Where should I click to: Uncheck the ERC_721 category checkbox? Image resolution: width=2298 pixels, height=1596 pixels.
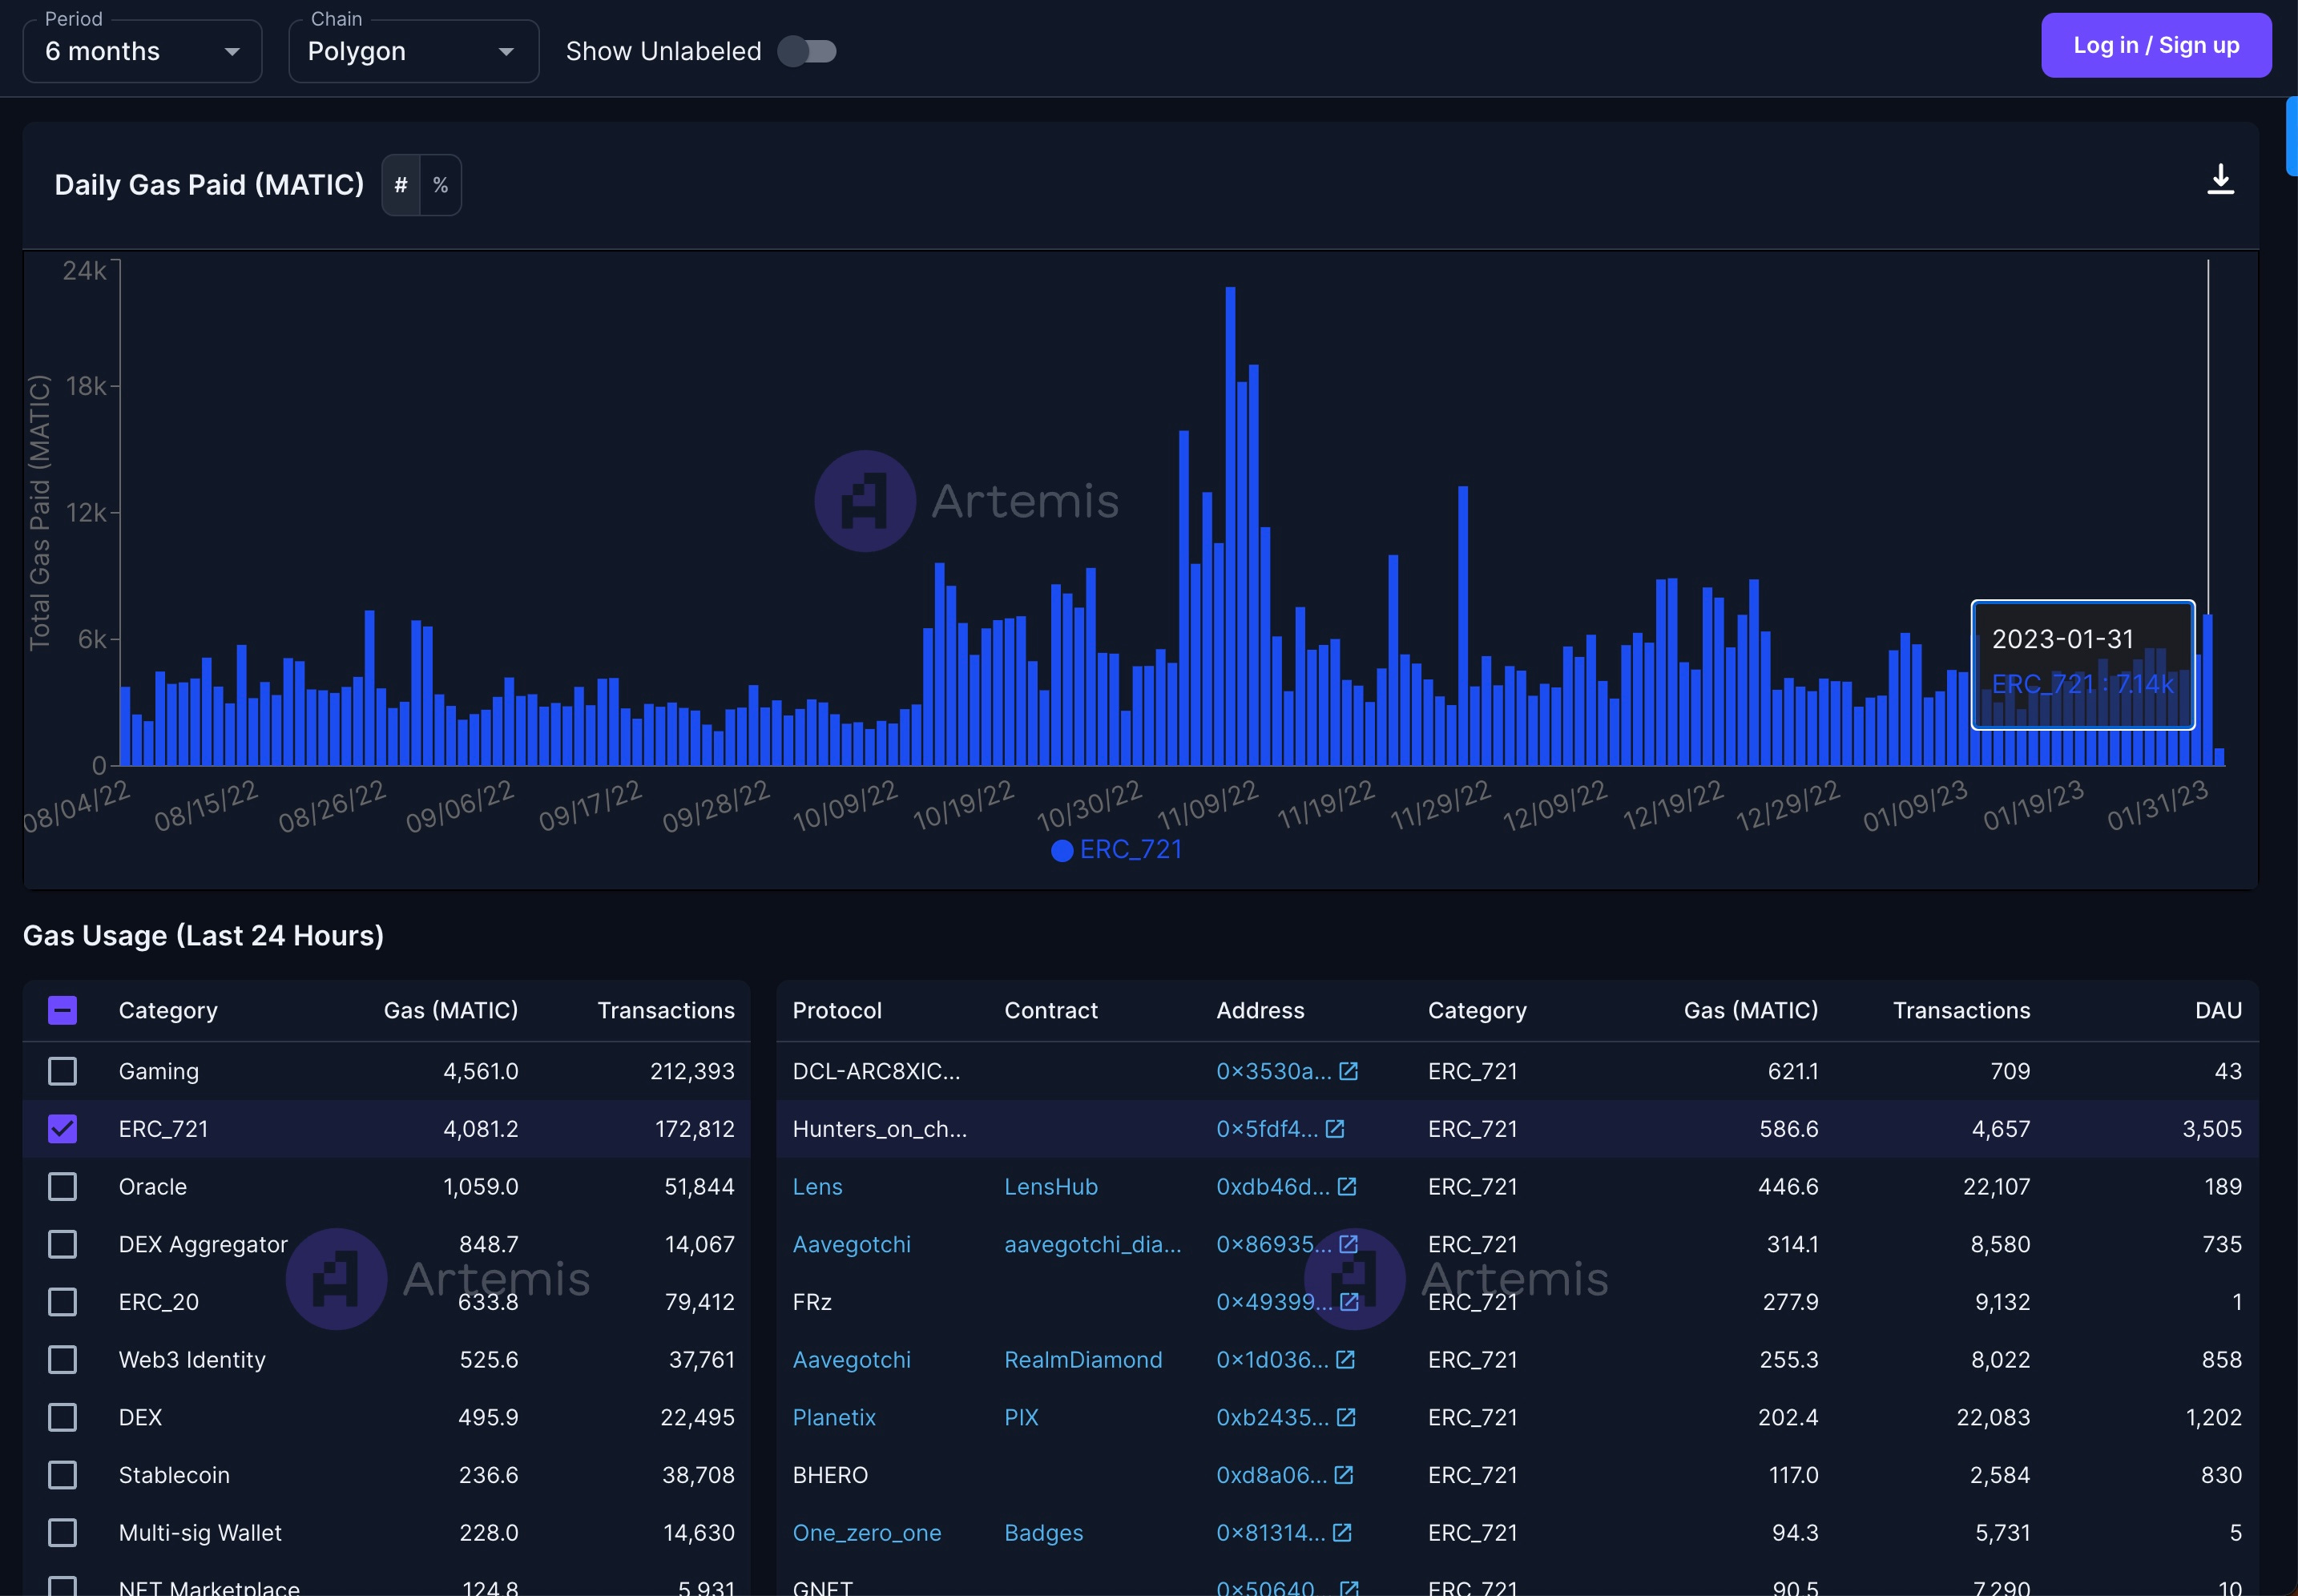62,1129
